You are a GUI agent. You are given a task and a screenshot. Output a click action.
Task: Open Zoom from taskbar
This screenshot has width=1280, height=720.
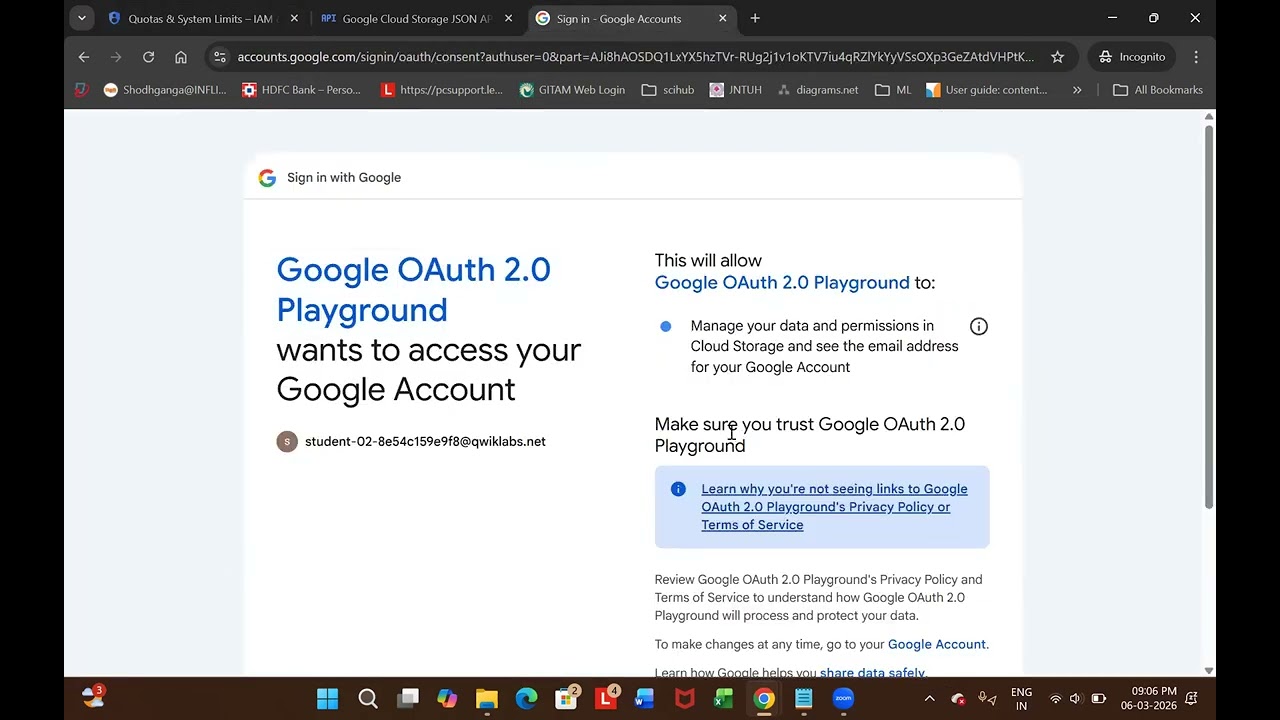click(x=843, y=699)
